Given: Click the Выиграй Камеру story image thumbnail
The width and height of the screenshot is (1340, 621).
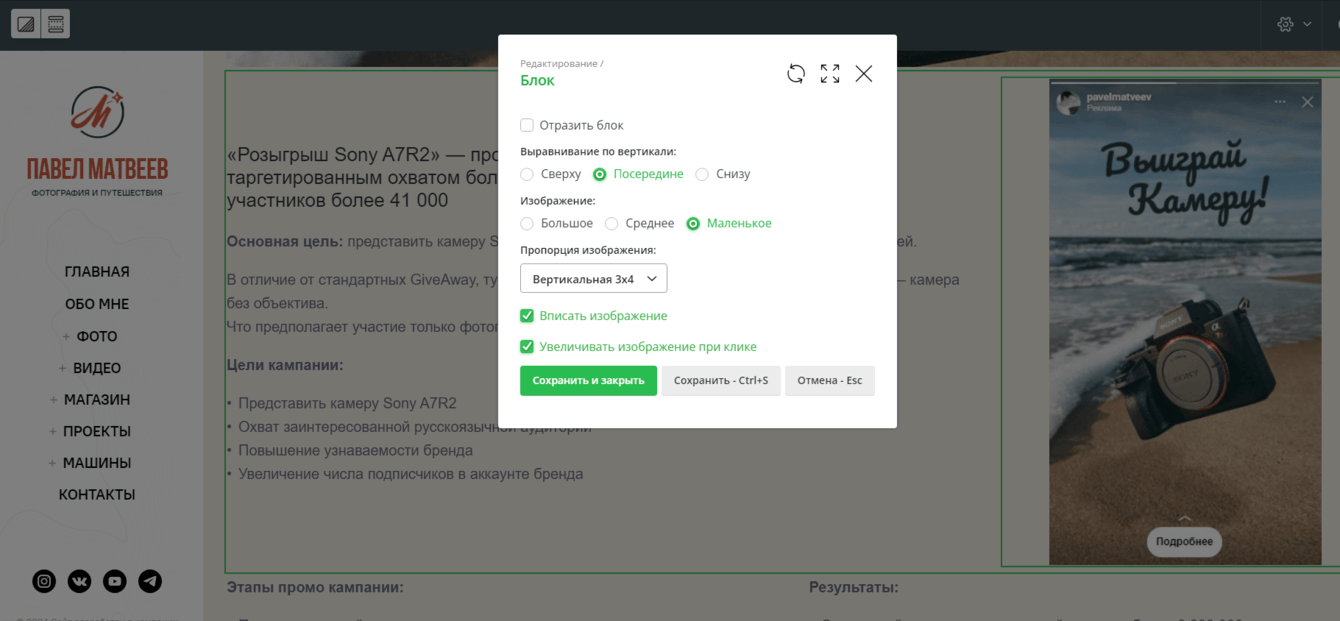Looking at the screenshot, I should (x=1185, y=322).
